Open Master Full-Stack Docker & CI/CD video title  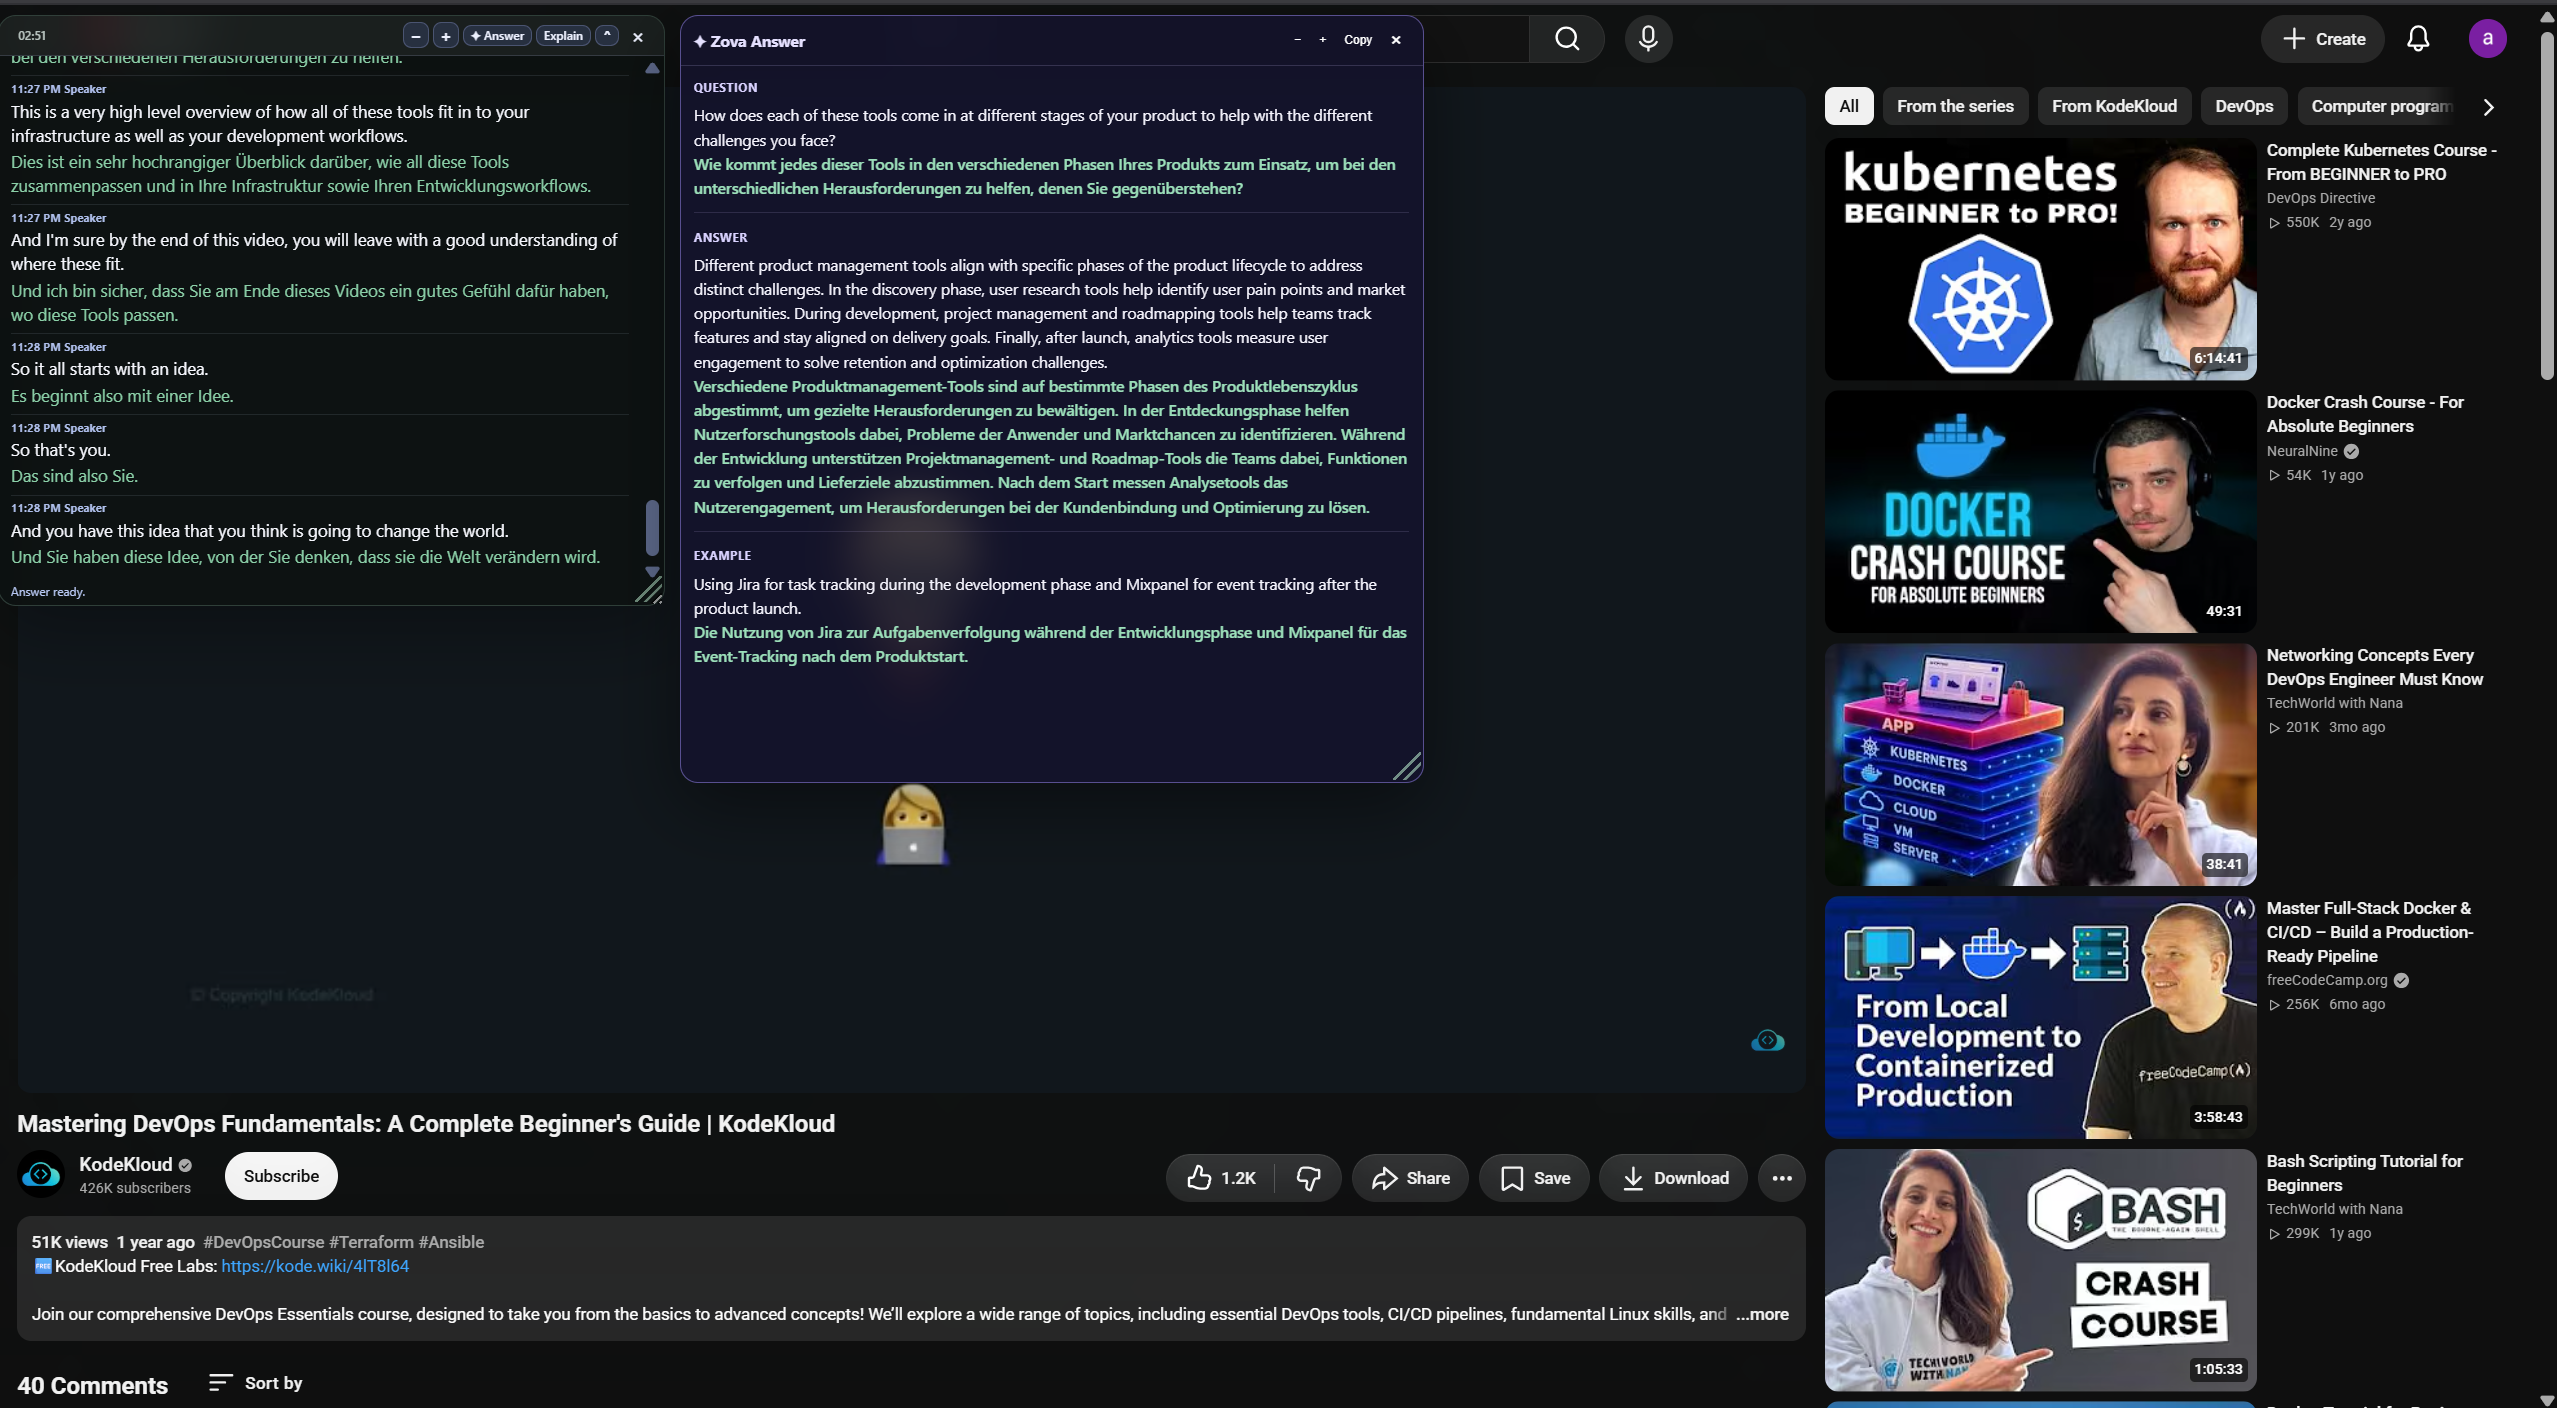pyautogui.click(x=2370, y=932)
